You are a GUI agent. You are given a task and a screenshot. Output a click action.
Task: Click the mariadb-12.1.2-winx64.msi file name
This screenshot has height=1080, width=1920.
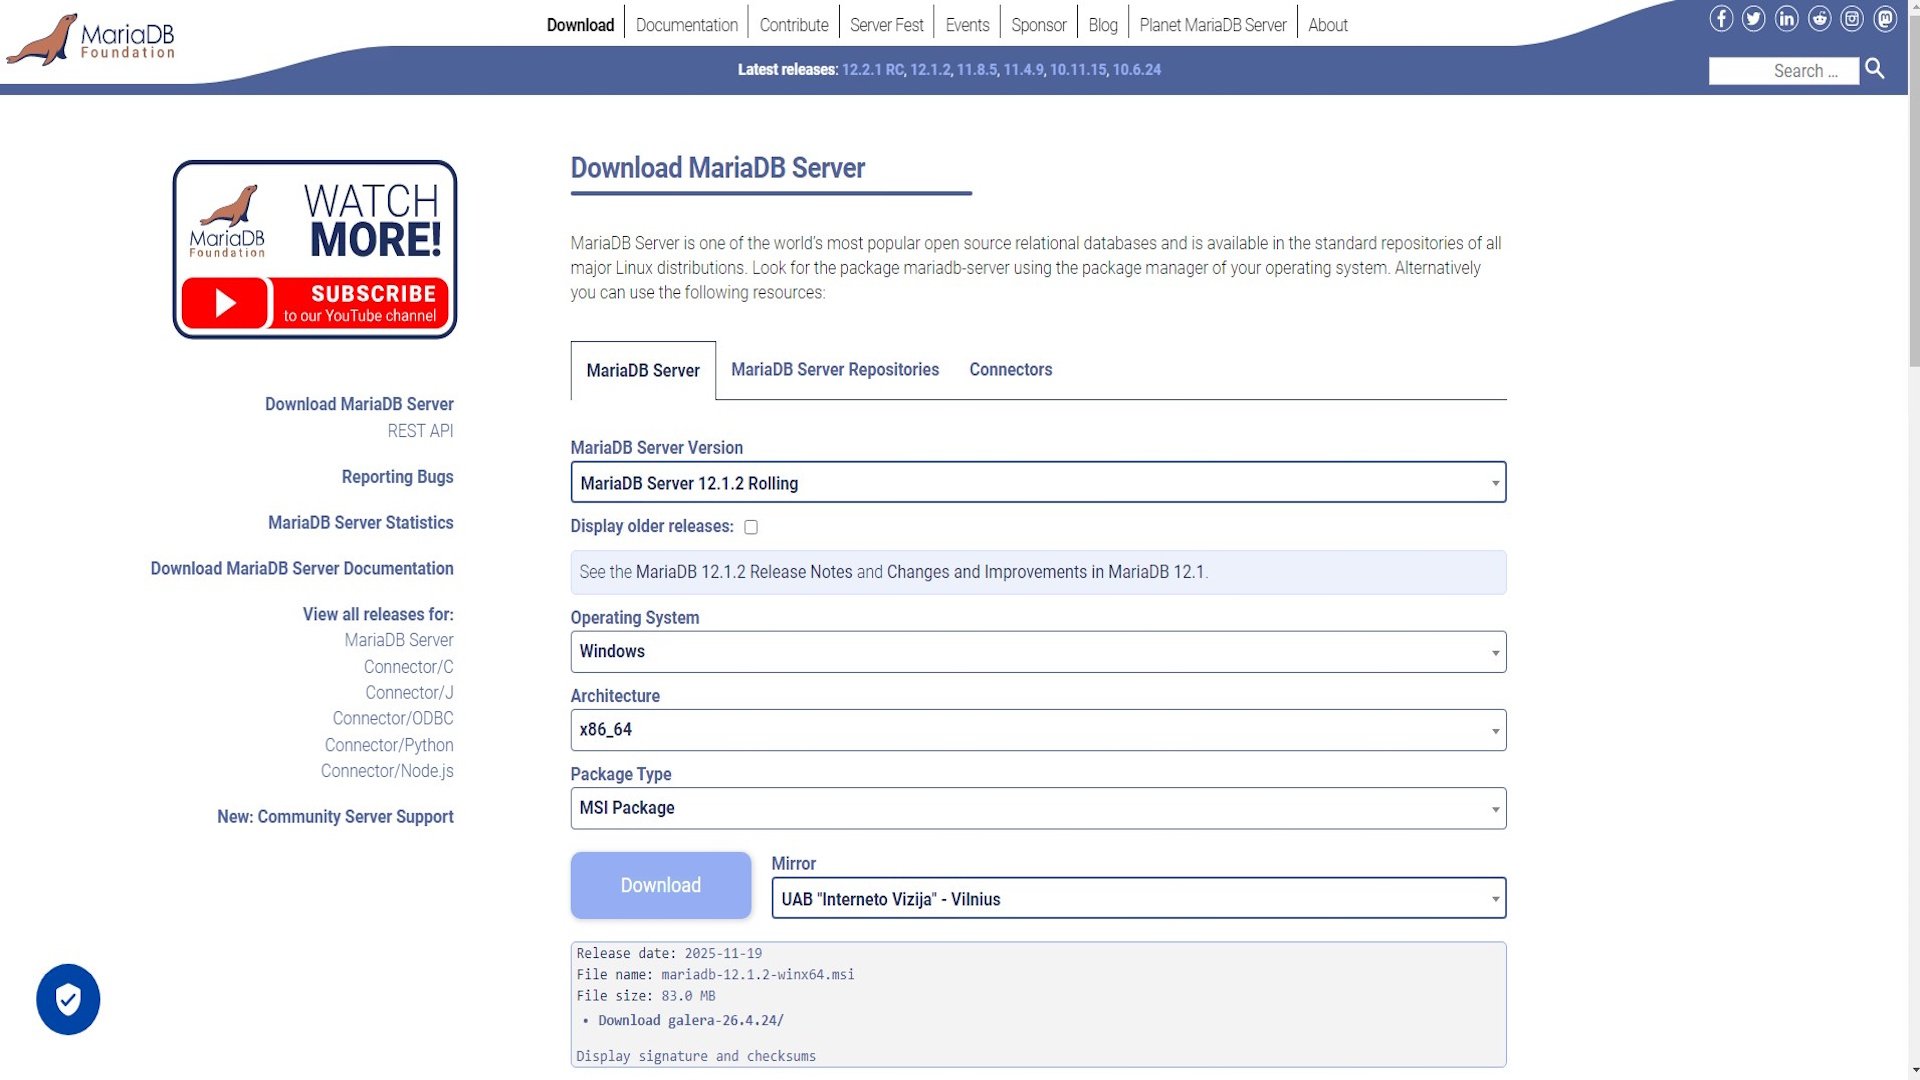[757, 975]
